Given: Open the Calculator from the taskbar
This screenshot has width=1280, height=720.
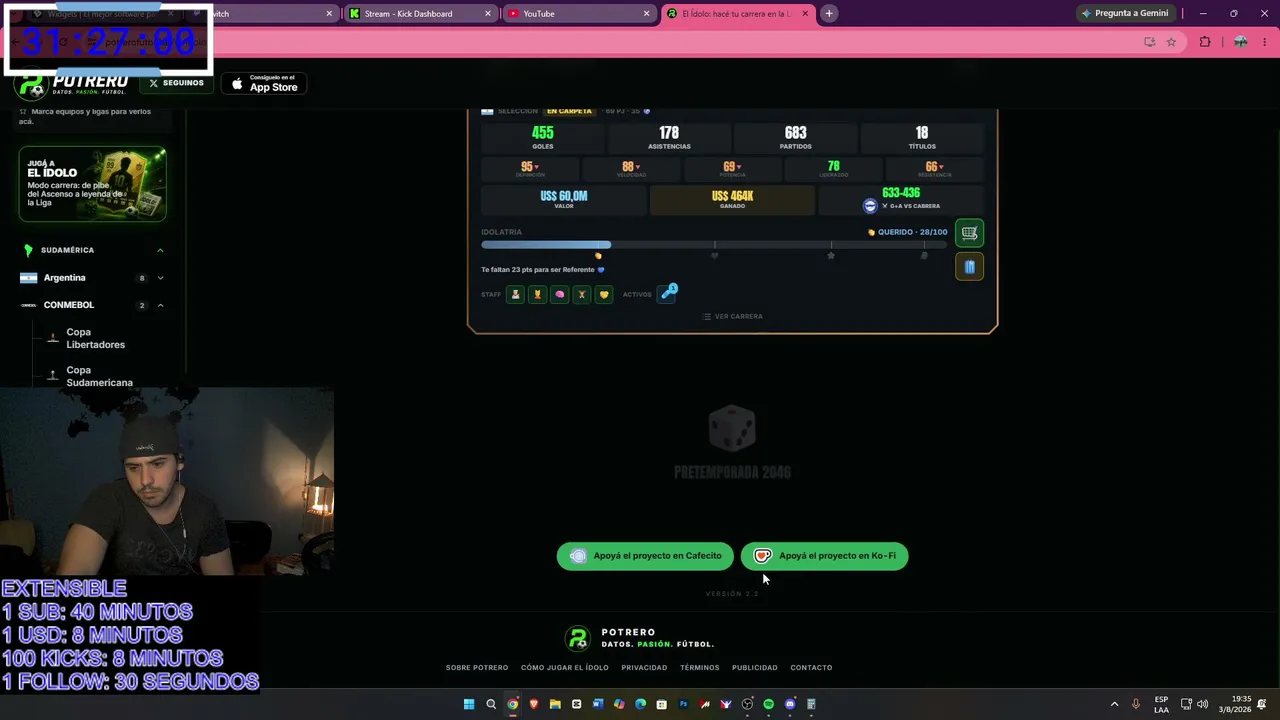Looking at the screenshot, I should coord(811,704).
